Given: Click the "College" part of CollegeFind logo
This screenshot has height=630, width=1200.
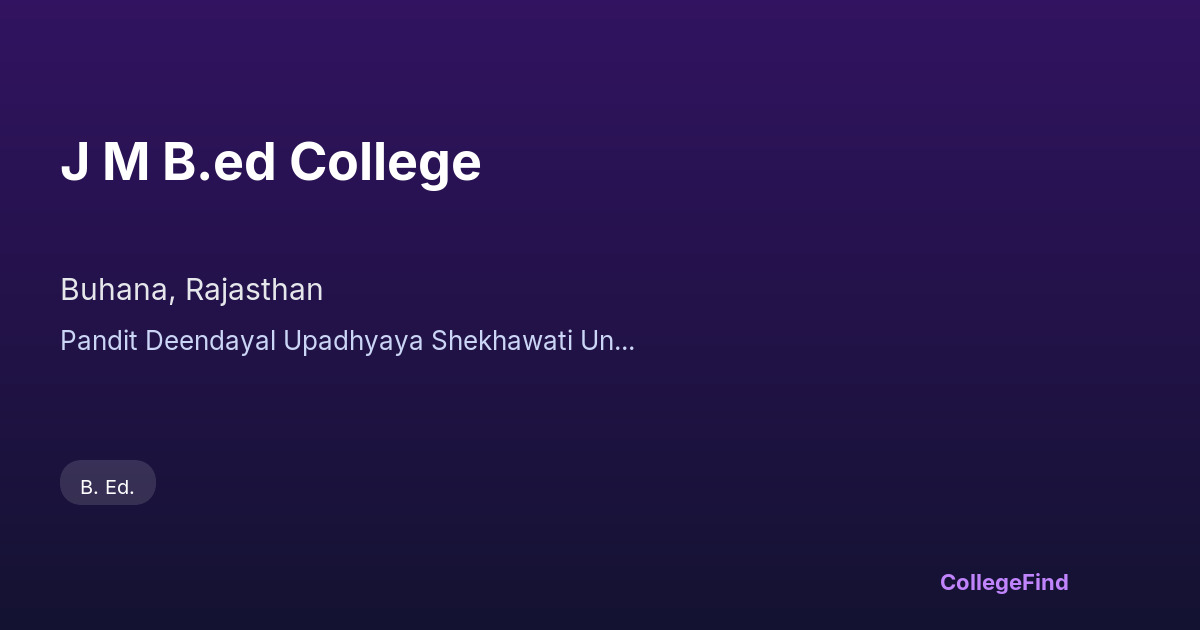Looking at the screenshot, I should coord(981,582).
